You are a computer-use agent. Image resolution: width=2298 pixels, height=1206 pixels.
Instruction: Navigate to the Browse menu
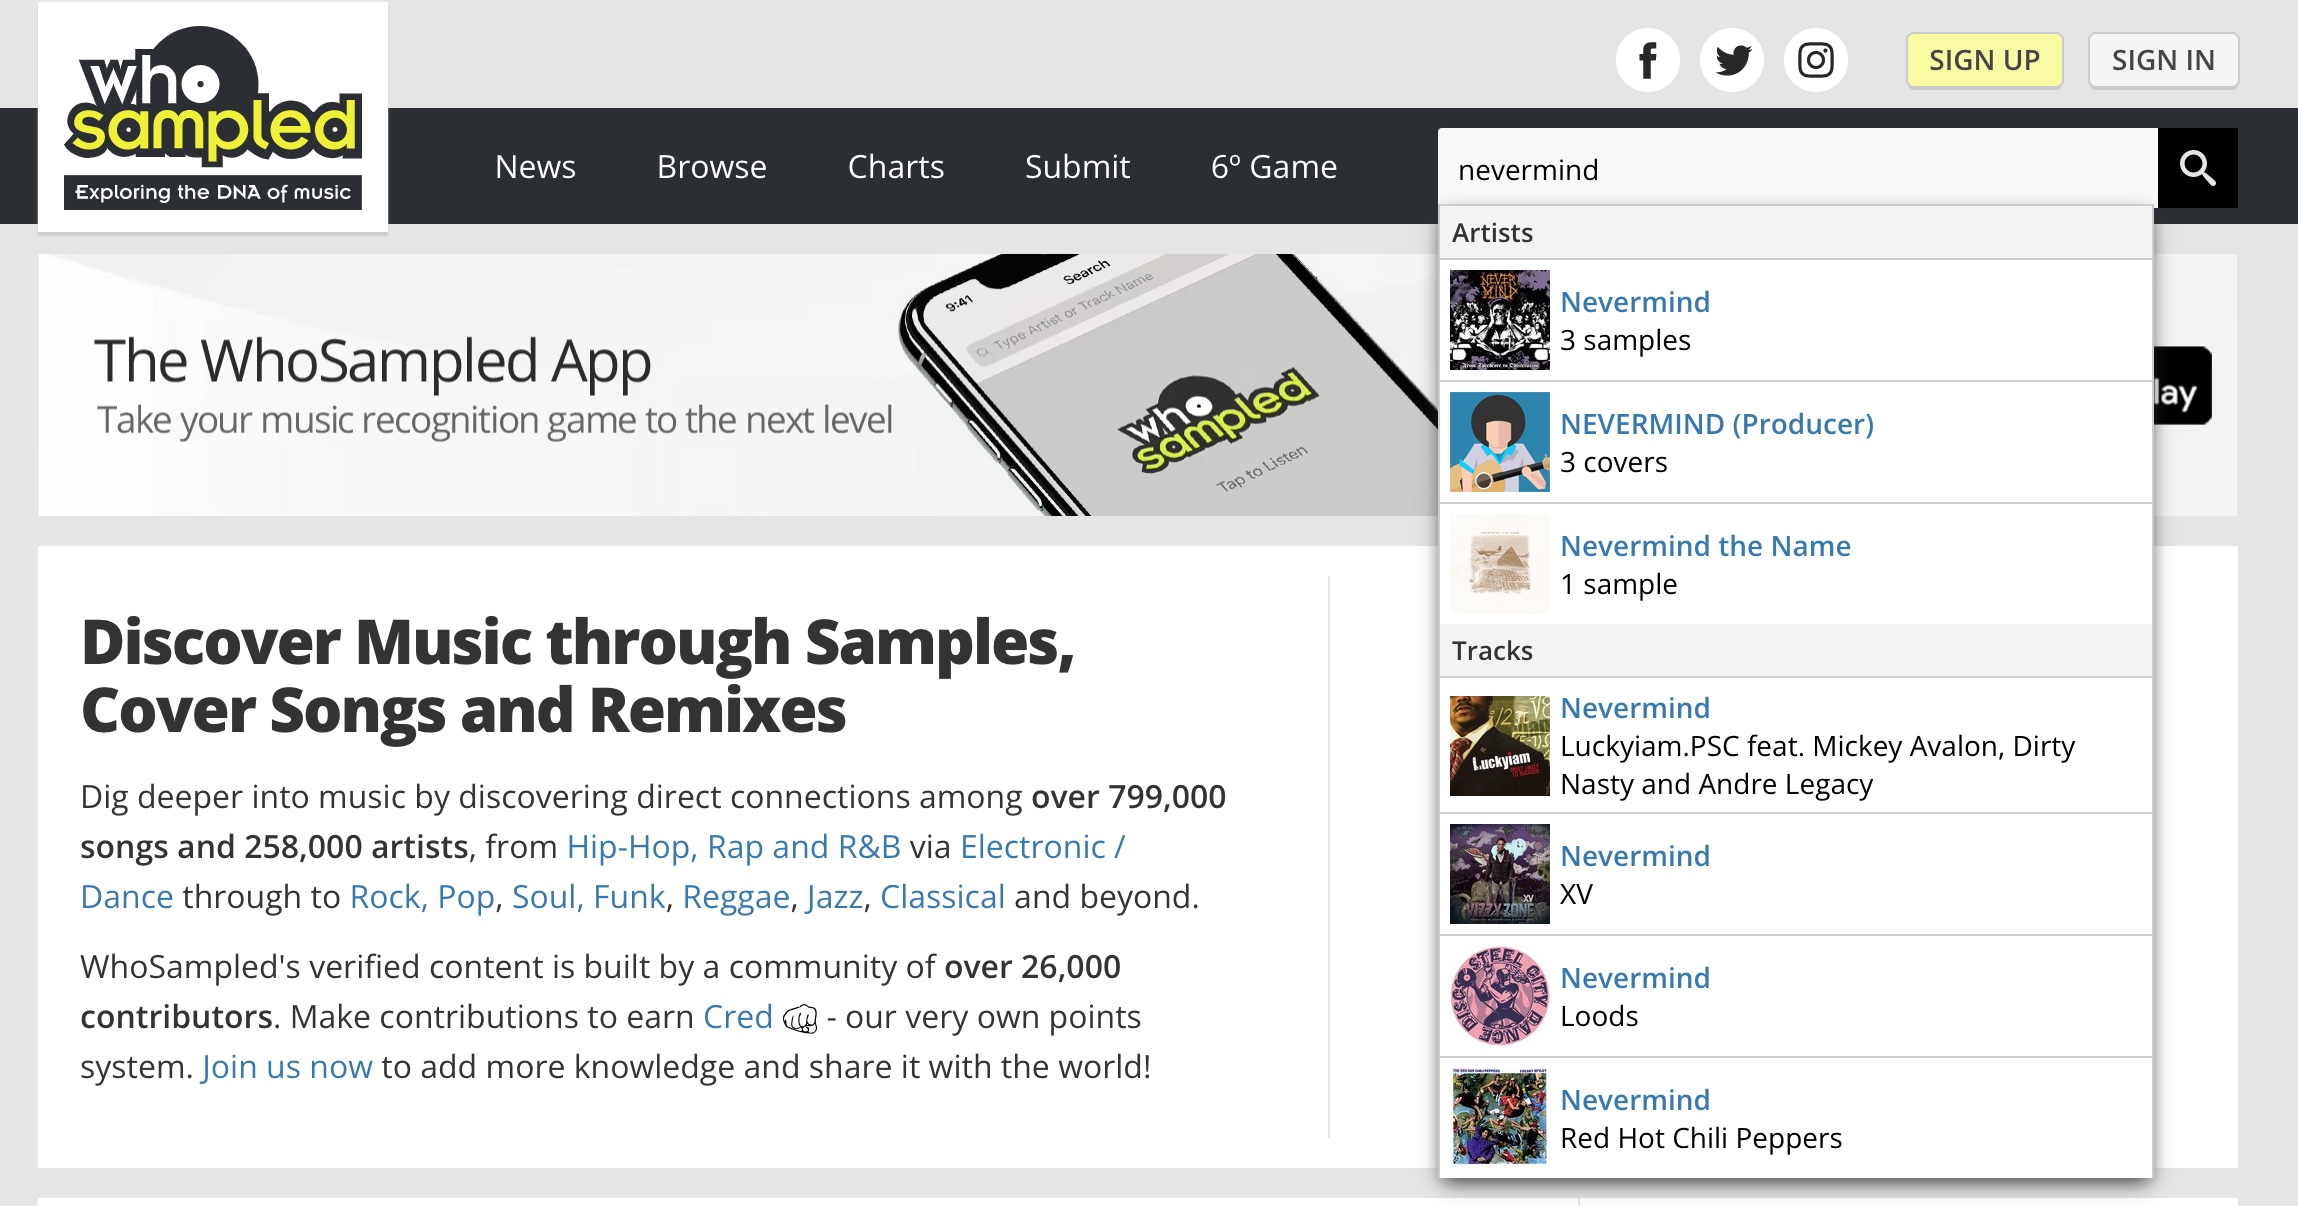(x=711, y=167)
